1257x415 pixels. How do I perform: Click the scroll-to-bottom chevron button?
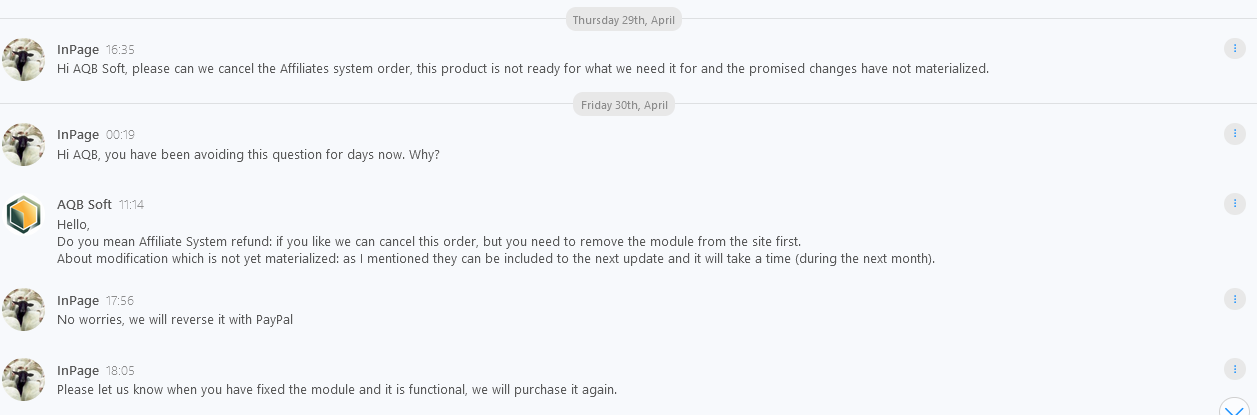(1234, 408)
